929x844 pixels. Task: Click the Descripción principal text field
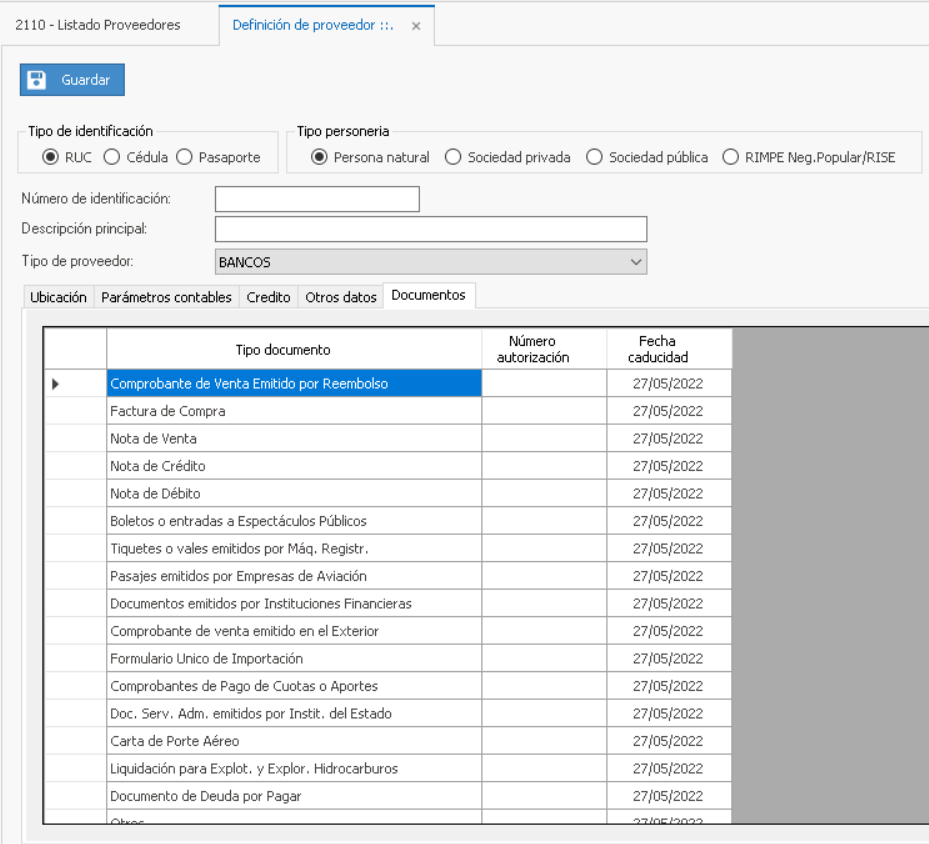point(431,229)
